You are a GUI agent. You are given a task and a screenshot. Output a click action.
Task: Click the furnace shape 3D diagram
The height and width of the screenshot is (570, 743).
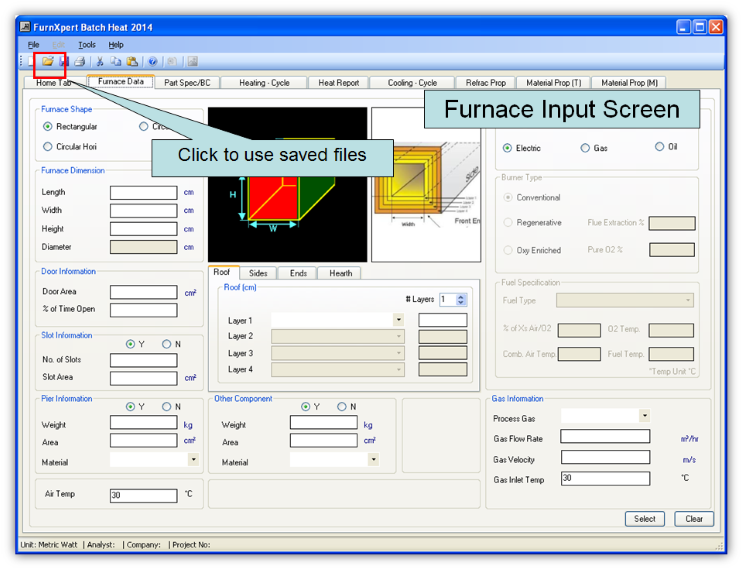[x=287, y=185]
